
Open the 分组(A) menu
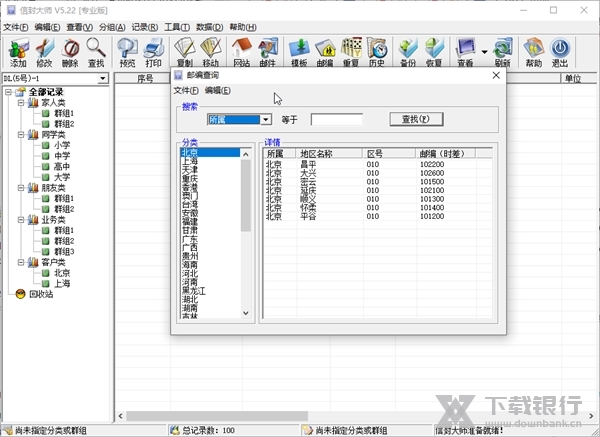click(112, 27)
